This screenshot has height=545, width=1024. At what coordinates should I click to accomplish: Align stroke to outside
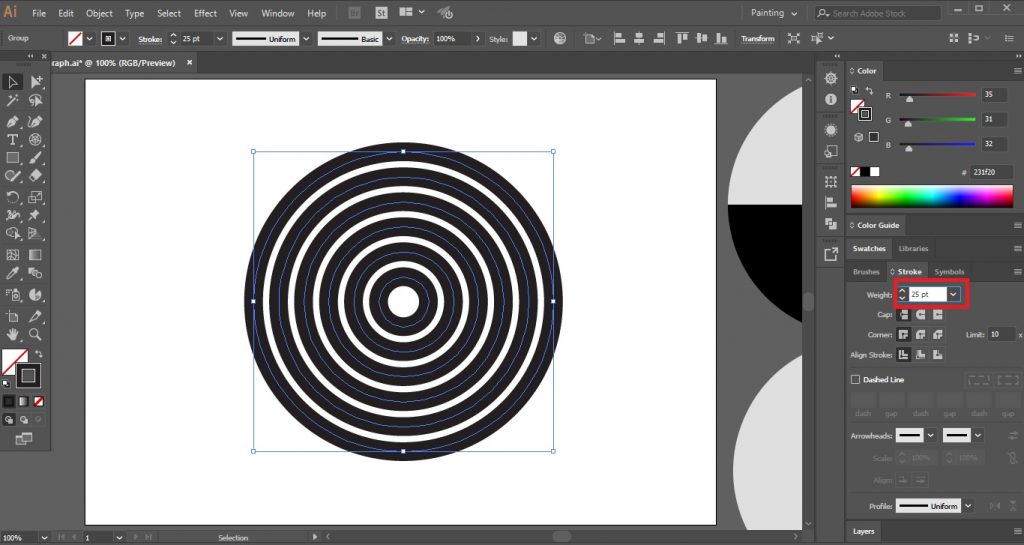click(x=938, y=355)
